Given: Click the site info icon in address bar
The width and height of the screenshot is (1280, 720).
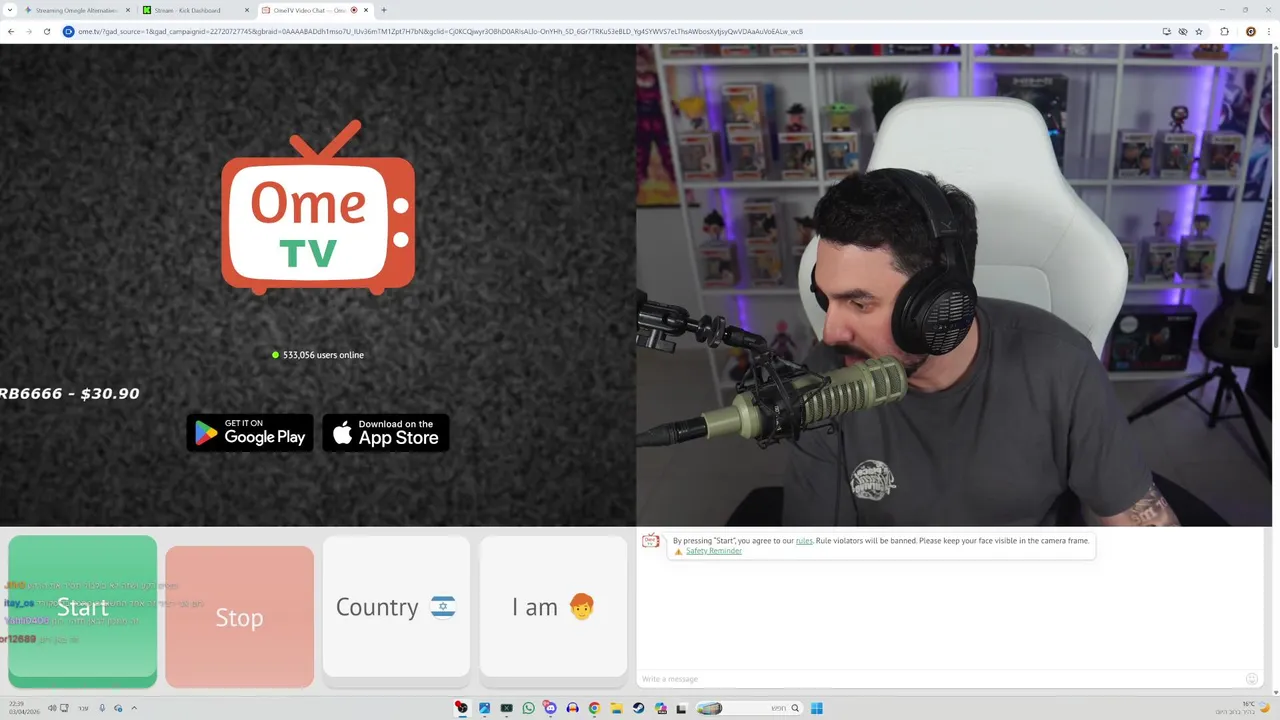Looking at the screenshot, I should (69, 31).
